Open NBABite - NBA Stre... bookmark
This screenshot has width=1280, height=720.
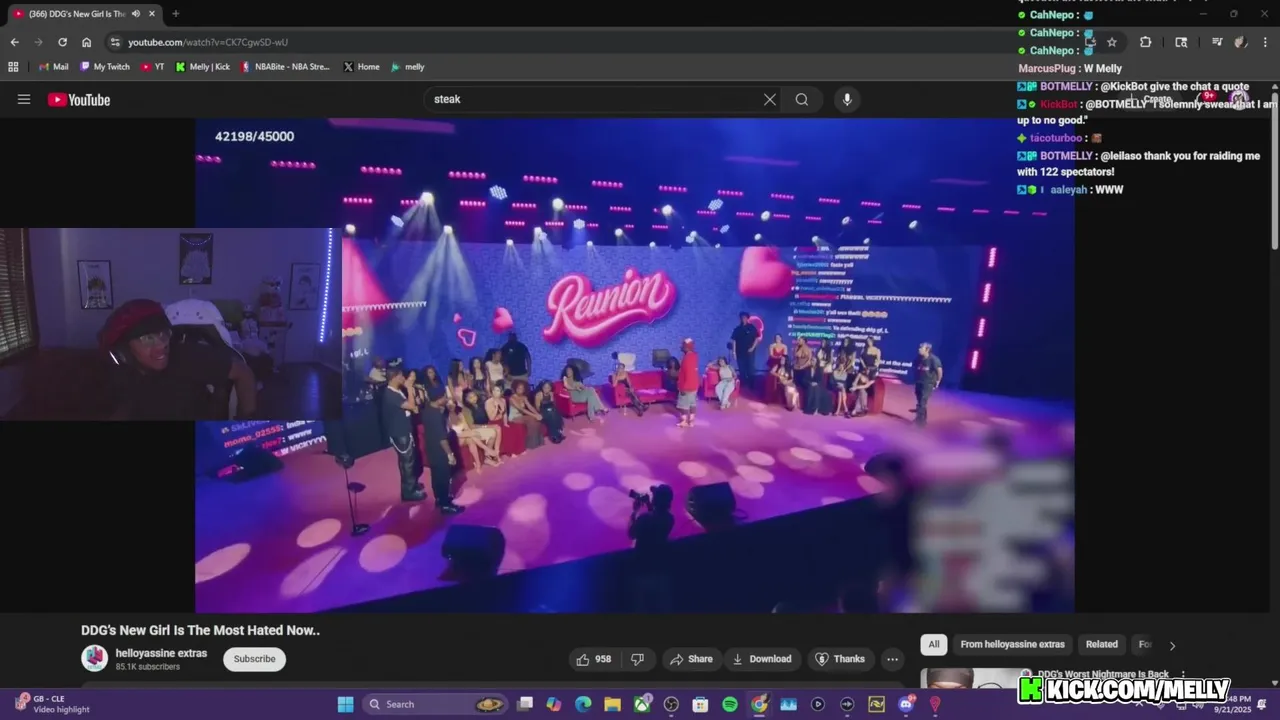coord(285,67)
